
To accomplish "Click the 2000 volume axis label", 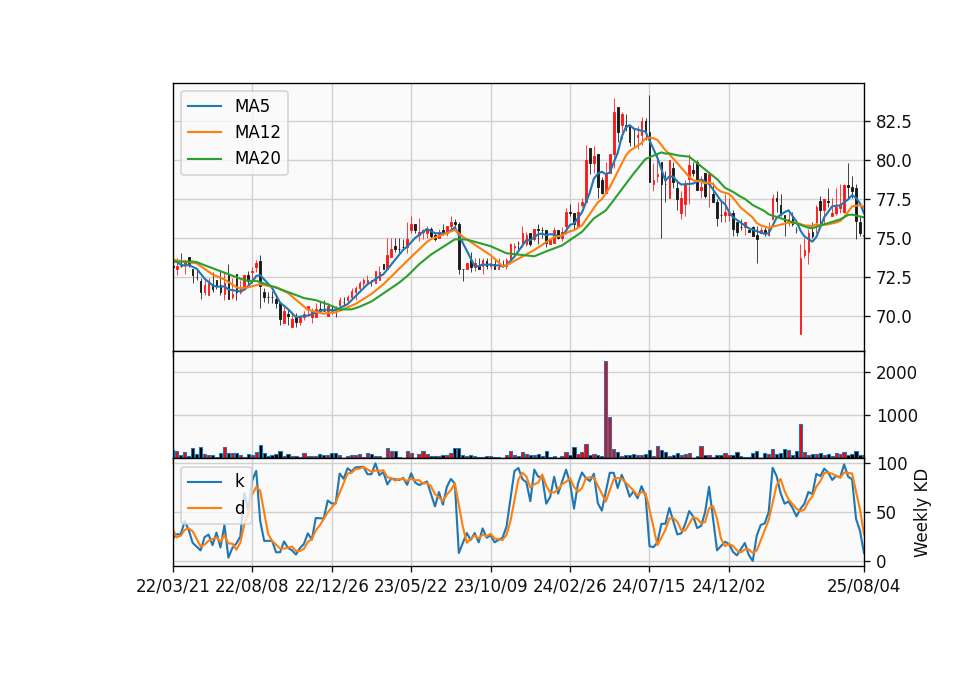I will [x=896, y=373].
